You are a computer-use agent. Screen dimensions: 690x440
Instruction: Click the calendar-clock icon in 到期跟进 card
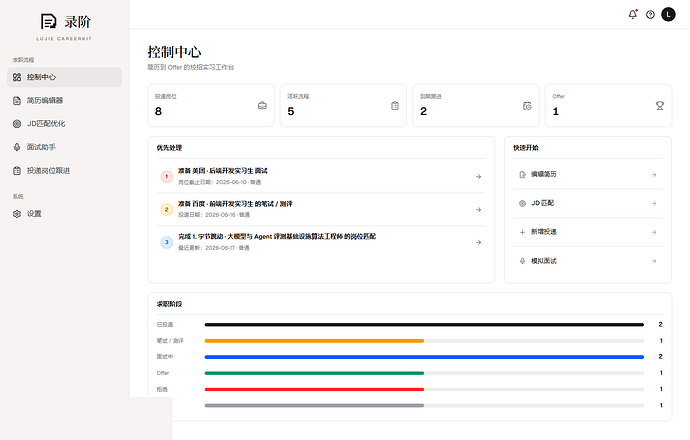pos(527,106)
